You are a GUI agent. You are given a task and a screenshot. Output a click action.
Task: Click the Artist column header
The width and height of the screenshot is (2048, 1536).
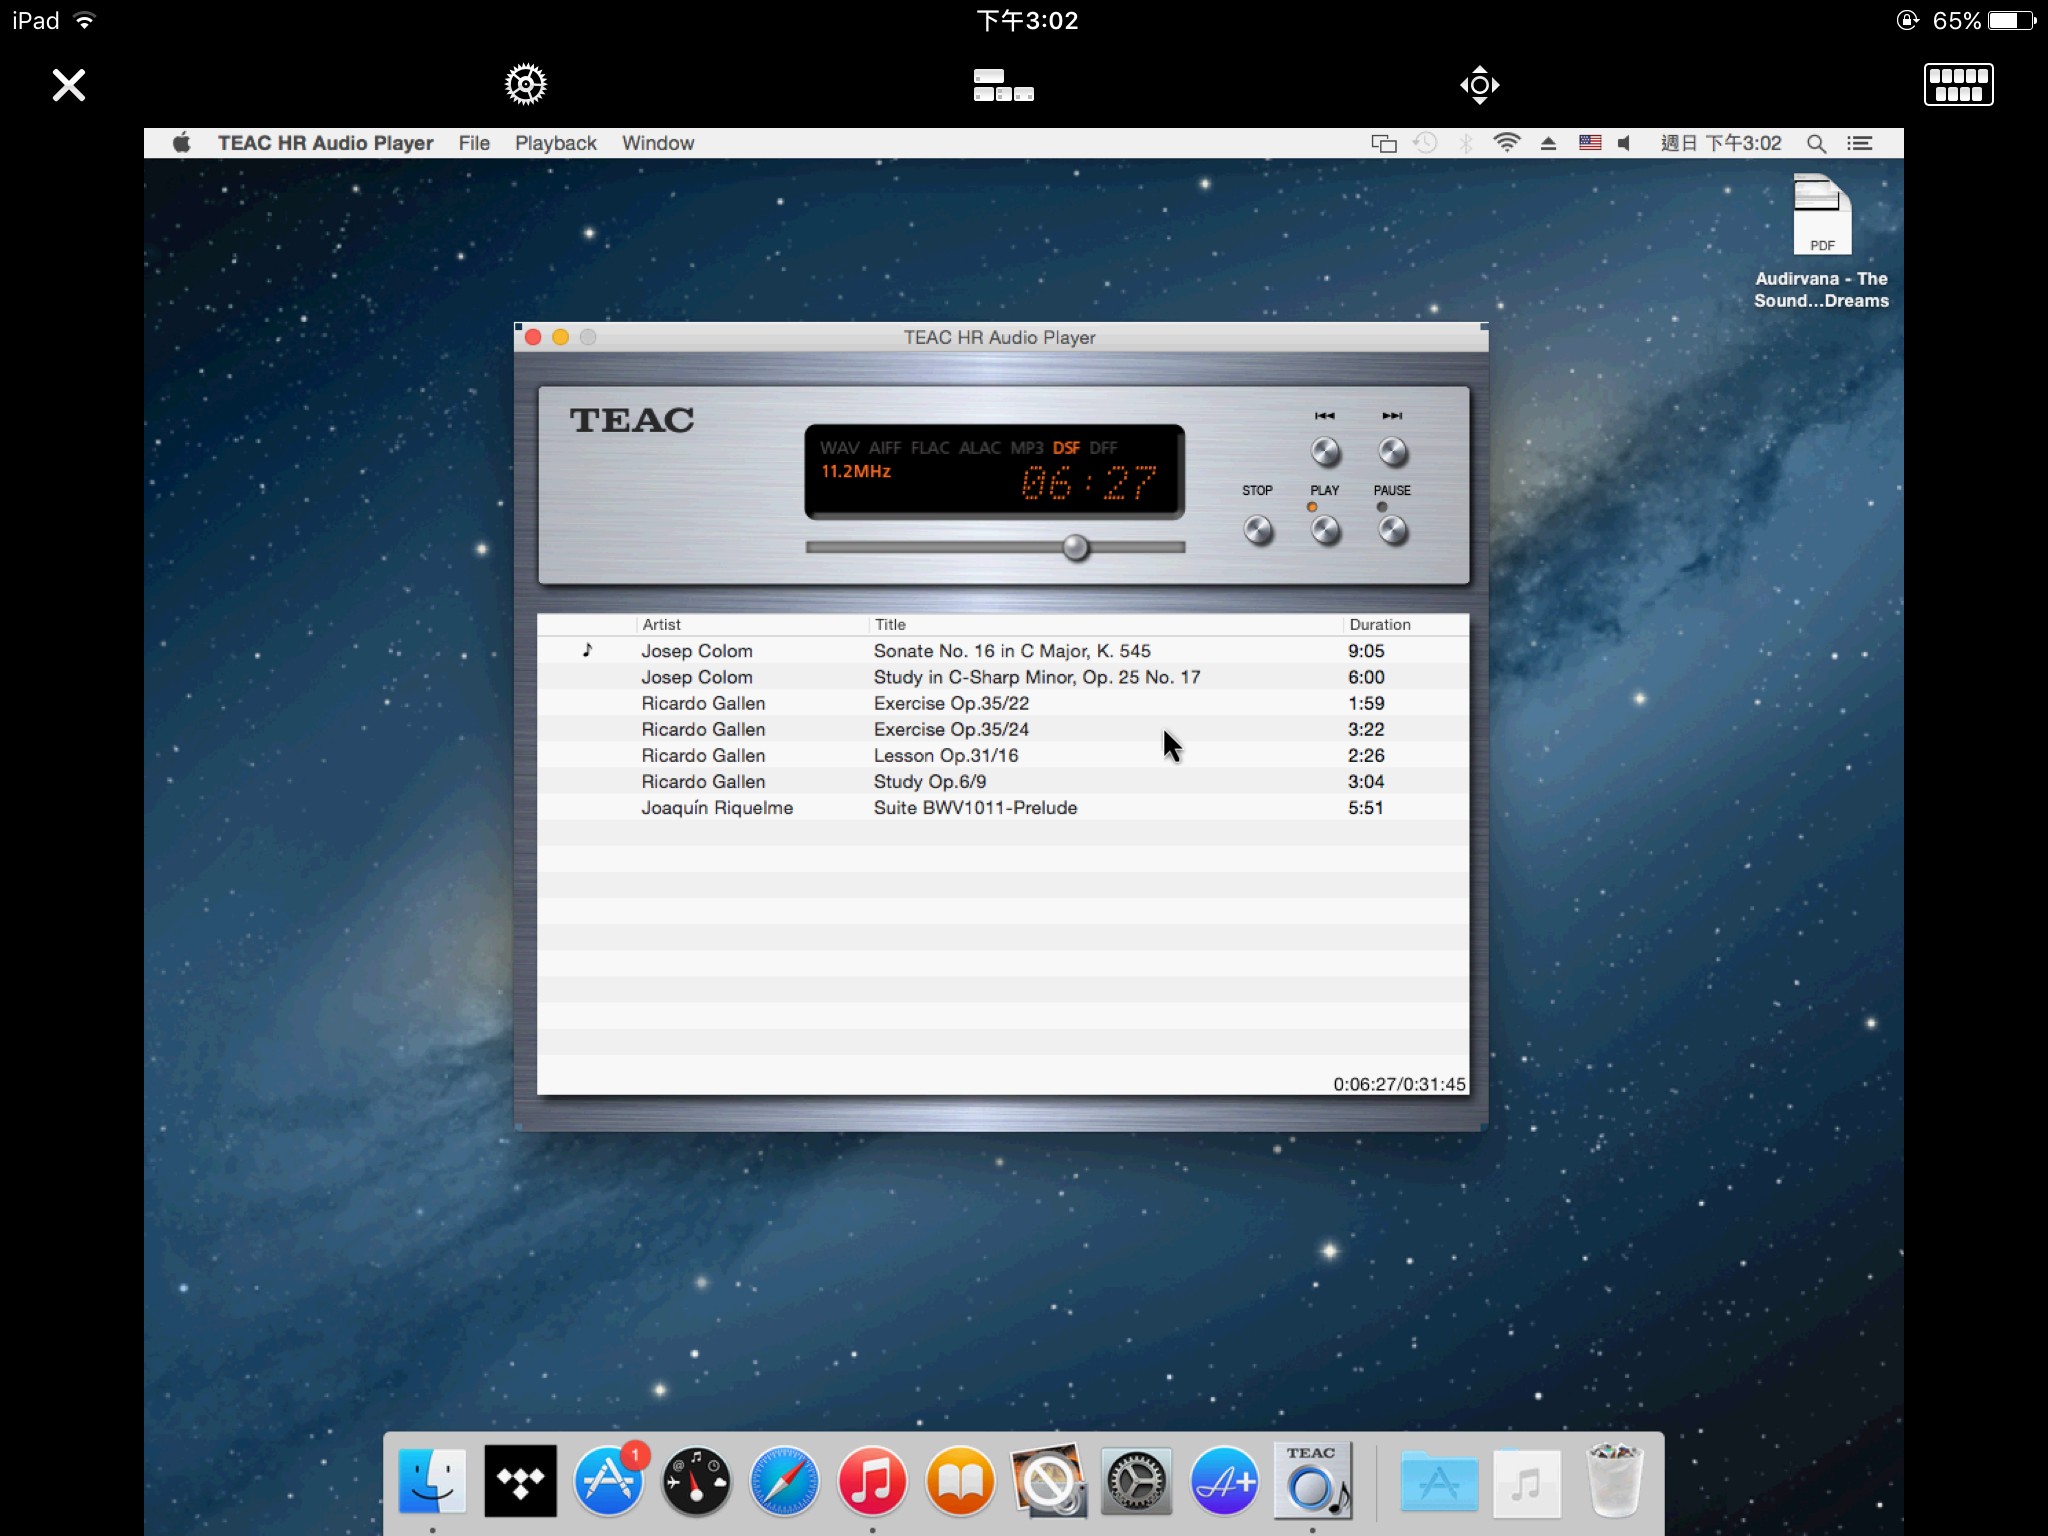coord(752,624)
